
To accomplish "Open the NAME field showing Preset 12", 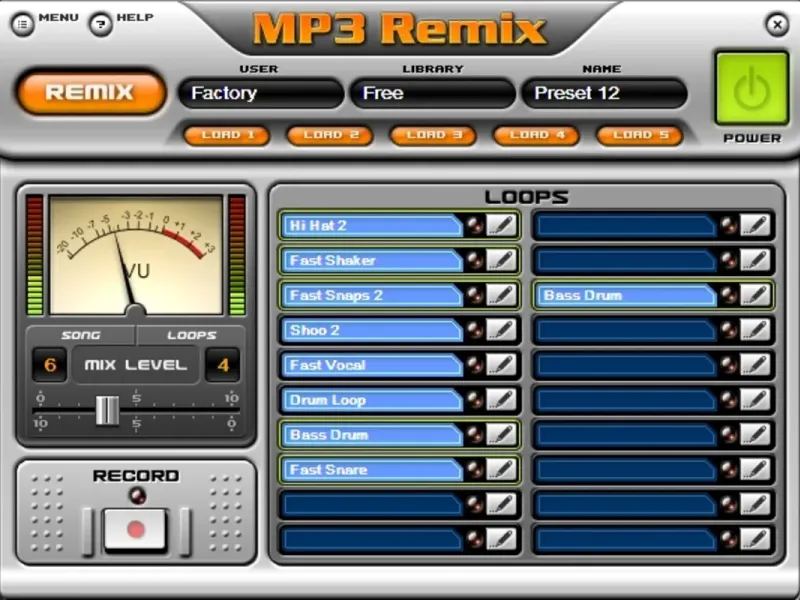I will 604,93.
